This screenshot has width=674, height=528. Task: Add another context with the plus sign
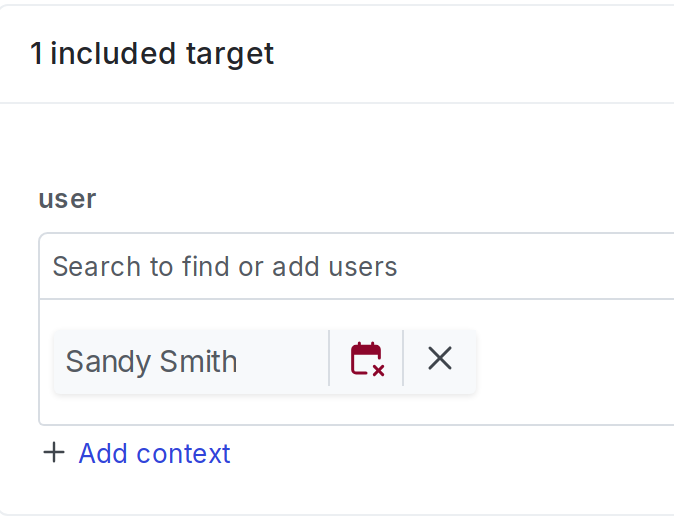[x=54, y=453]
